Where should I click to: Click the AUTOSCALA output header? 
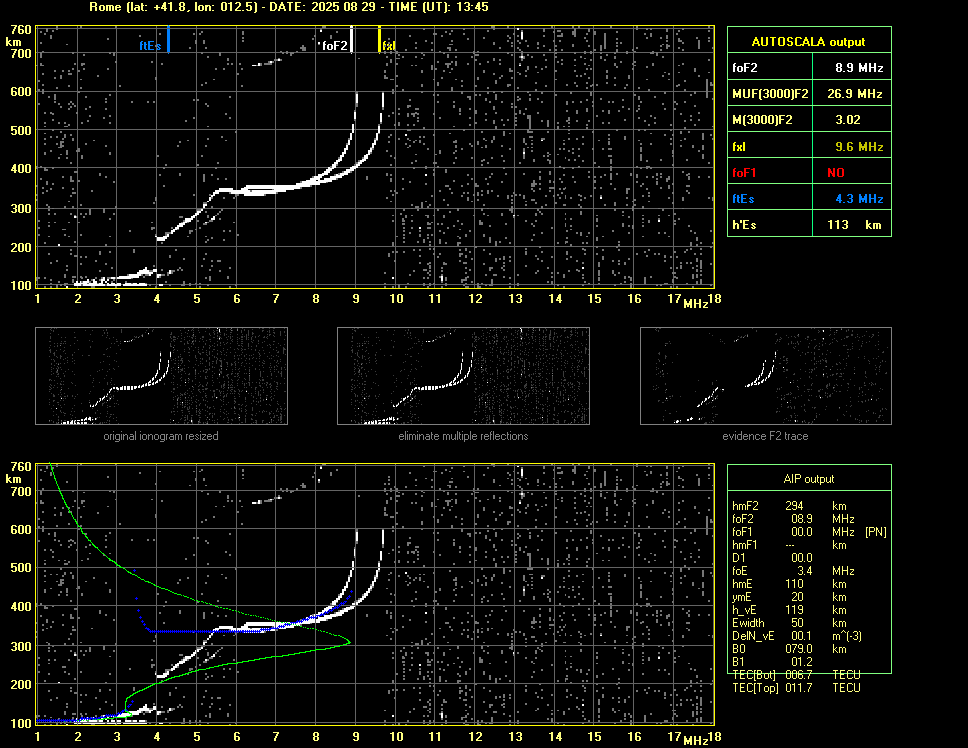(809, 42)
